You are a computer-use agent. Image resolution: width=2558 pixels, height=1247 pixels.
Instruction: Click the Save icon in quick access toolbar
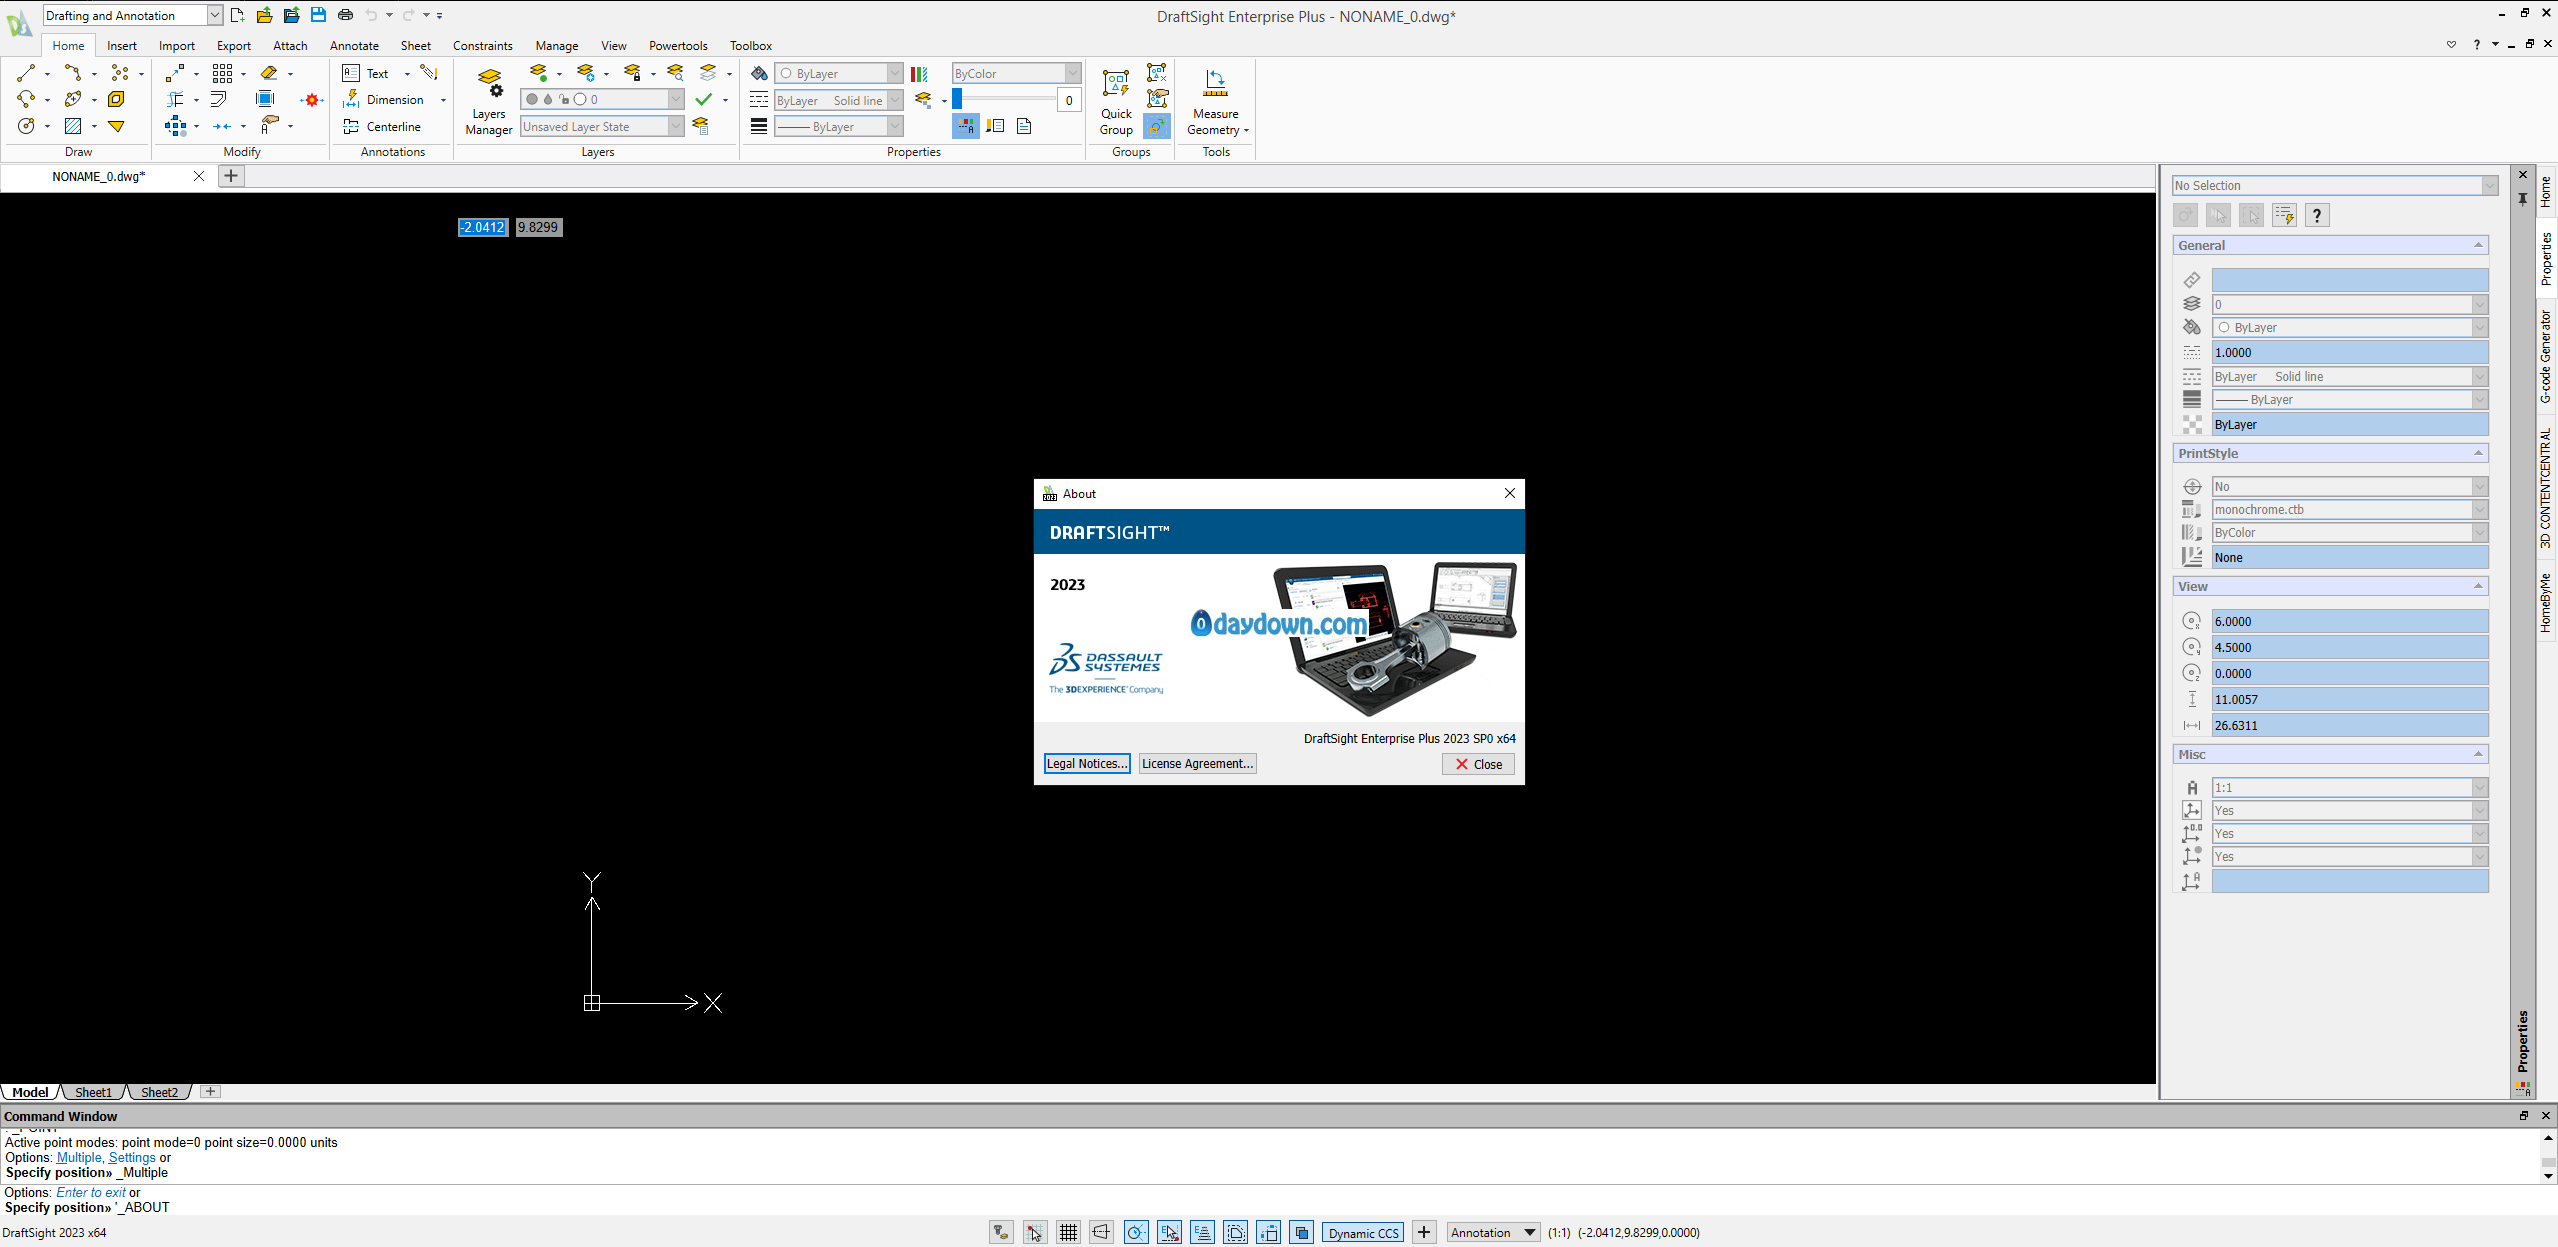[x=318, y=15]
